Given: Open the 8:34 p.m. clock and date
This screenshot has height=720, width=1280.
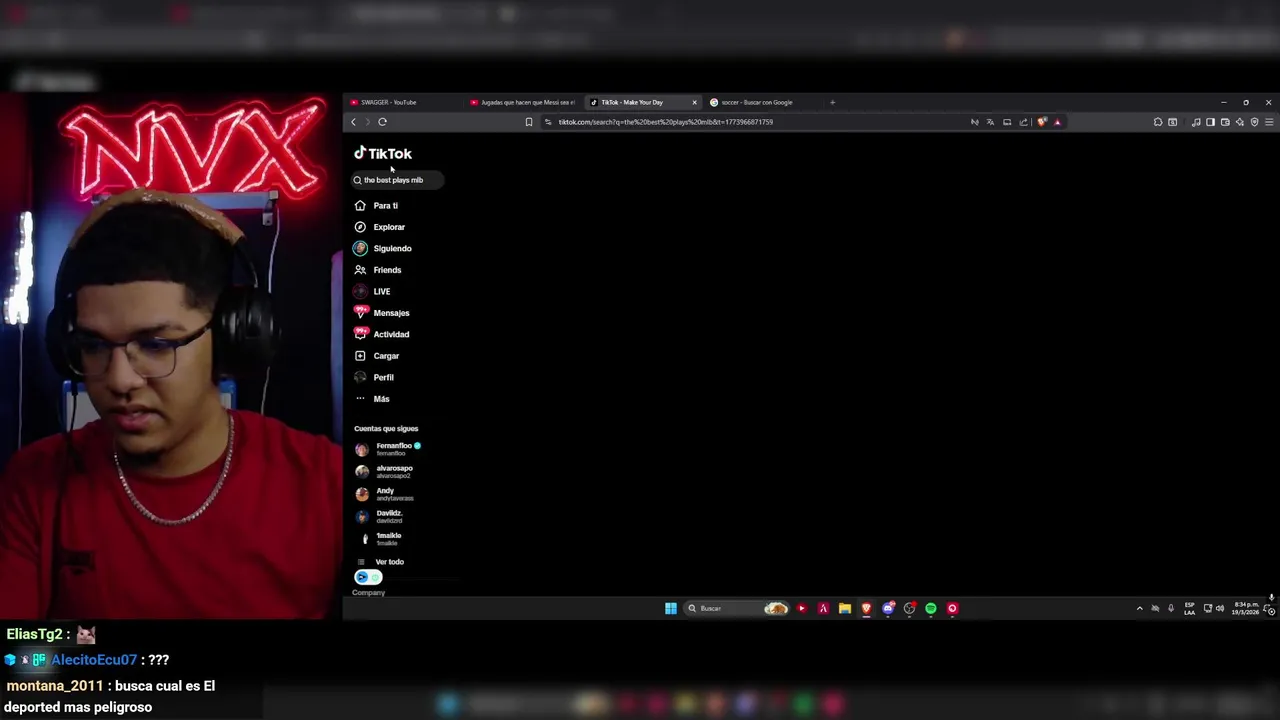Looking at the screenshot, I should point(1246,608).
